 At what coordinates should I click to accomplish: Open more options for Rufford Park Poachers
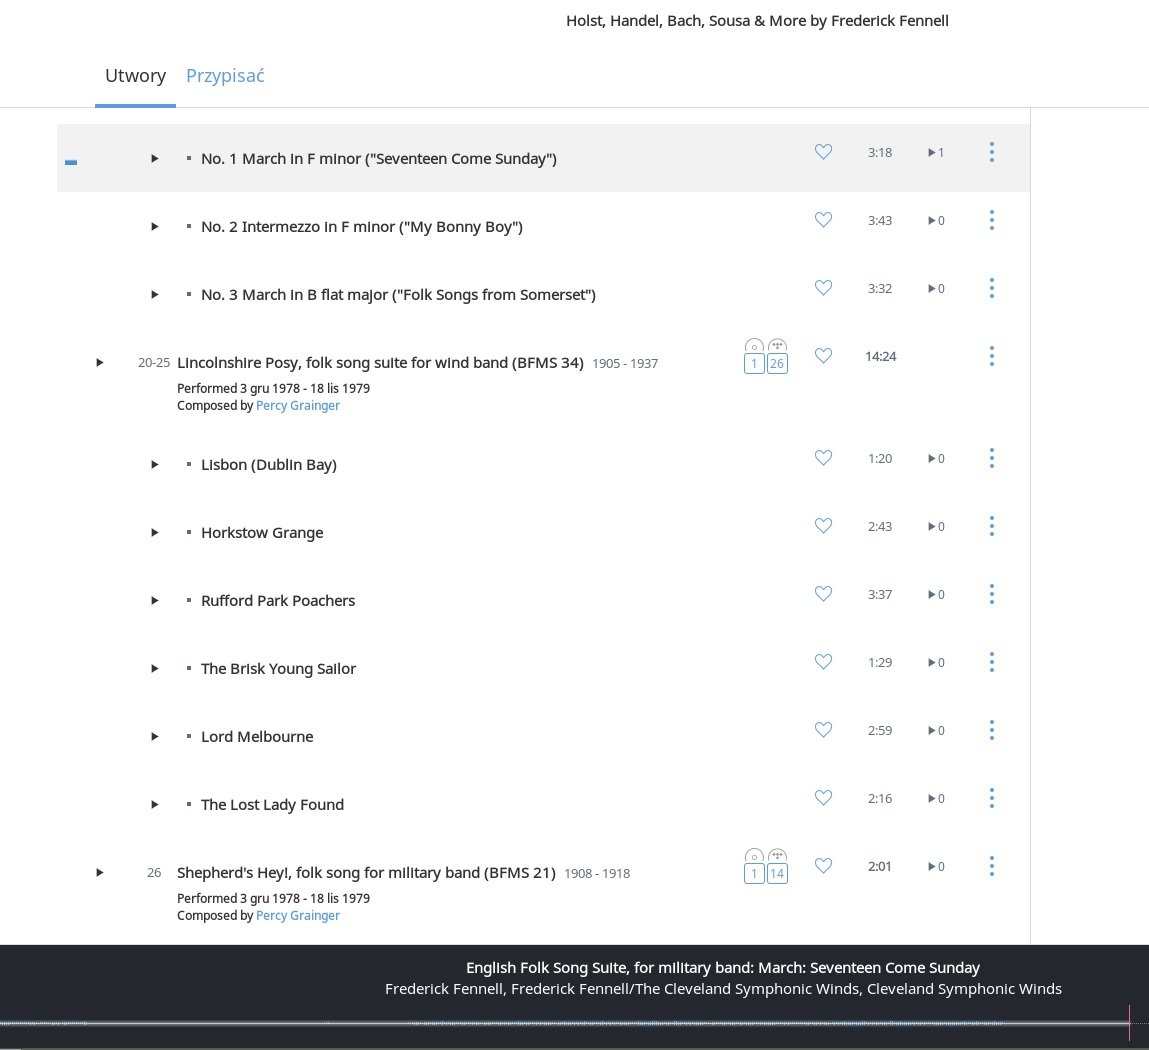[991, 594]
